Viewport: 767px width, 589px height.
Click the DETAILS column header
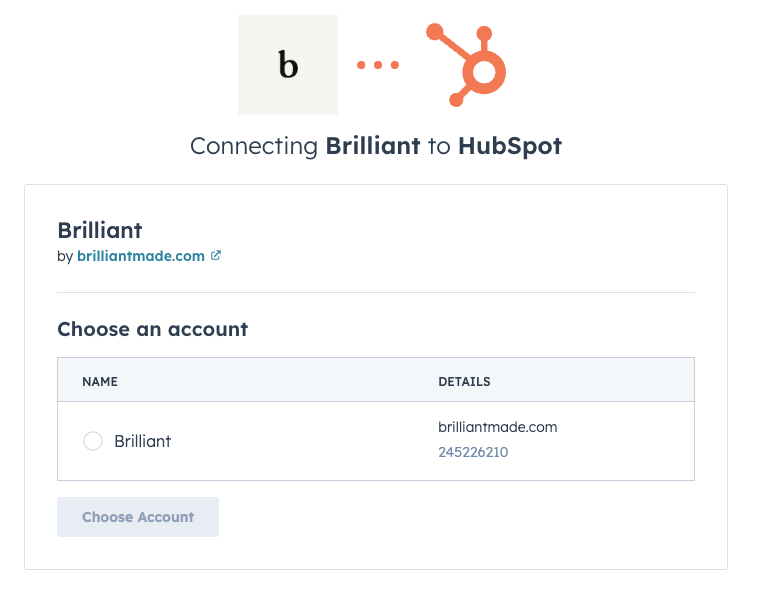tap(464, 382)
